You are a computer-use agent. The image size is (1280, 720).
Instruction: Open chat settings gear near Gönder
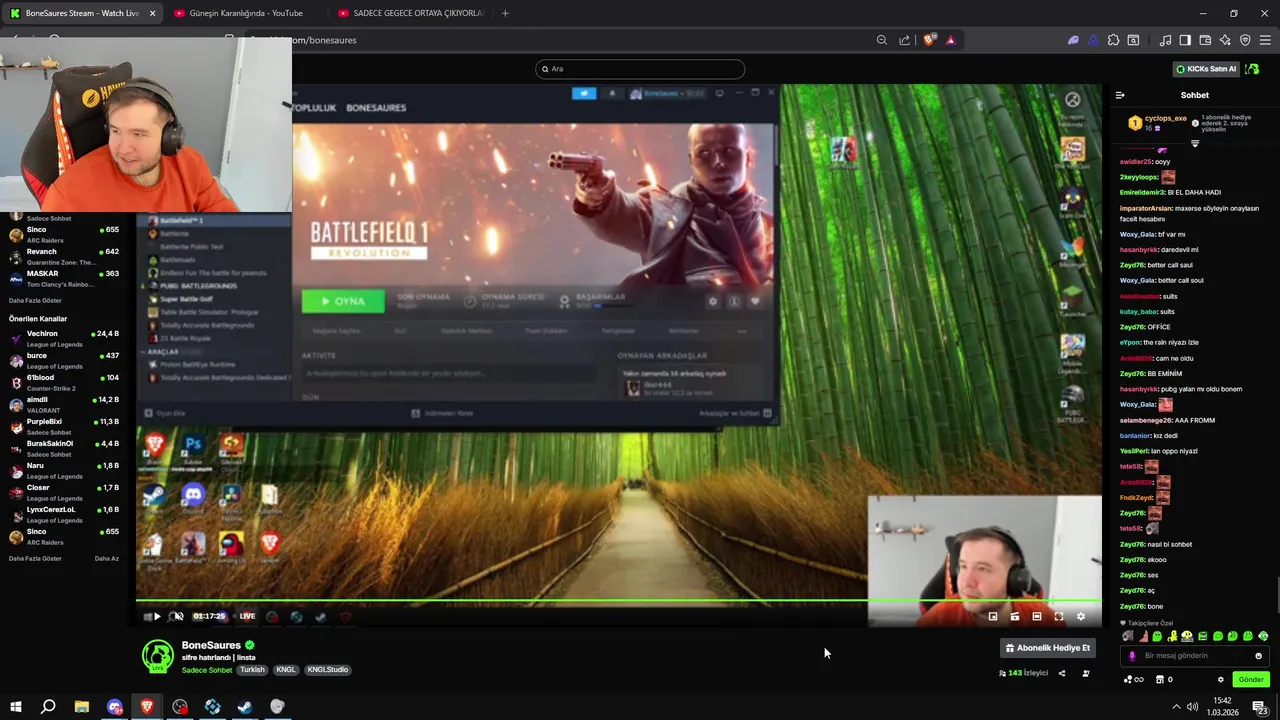[1220, 679]
